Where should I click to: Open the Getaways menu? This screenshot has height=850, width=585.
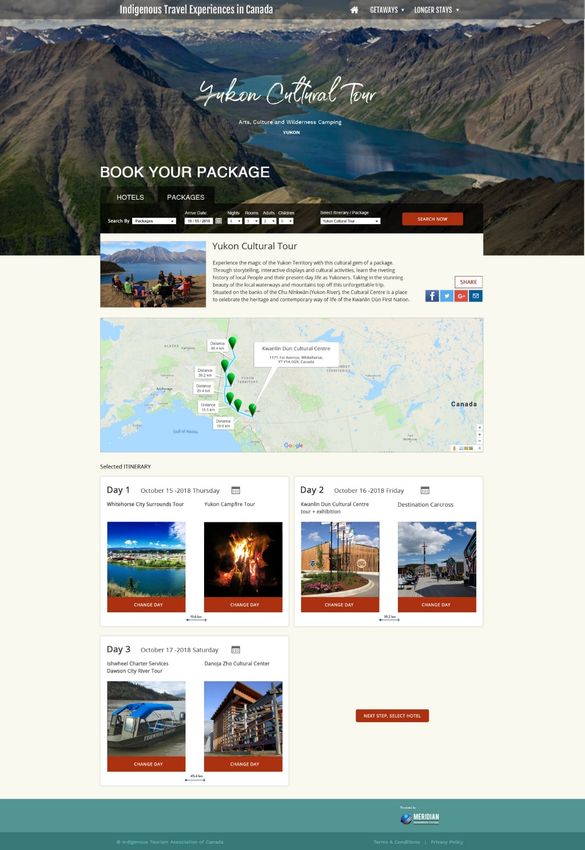coord(387,10)
